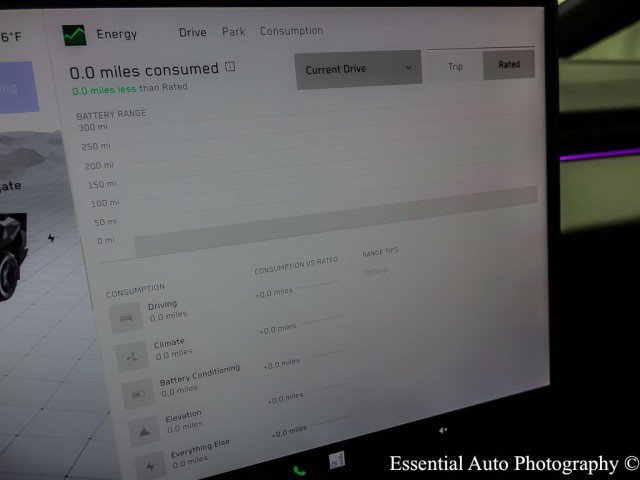Select the Trip toggle option
The width and height of the screenshot is (640, 480).
pos(455,66)
